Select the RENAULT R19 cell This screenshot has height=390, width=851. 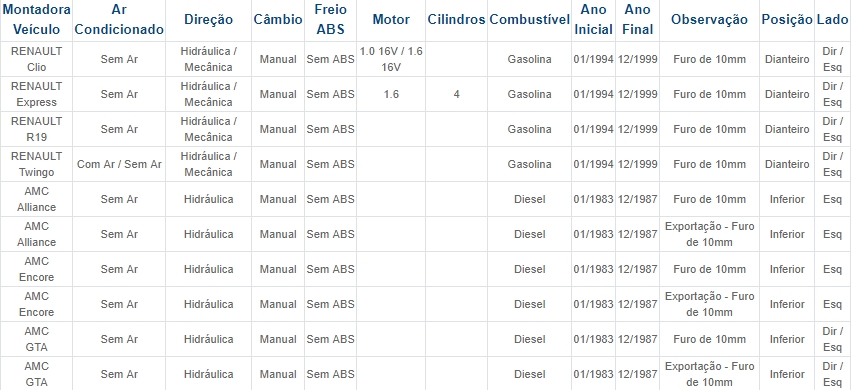pyautogui.click(x=36, y=129)
